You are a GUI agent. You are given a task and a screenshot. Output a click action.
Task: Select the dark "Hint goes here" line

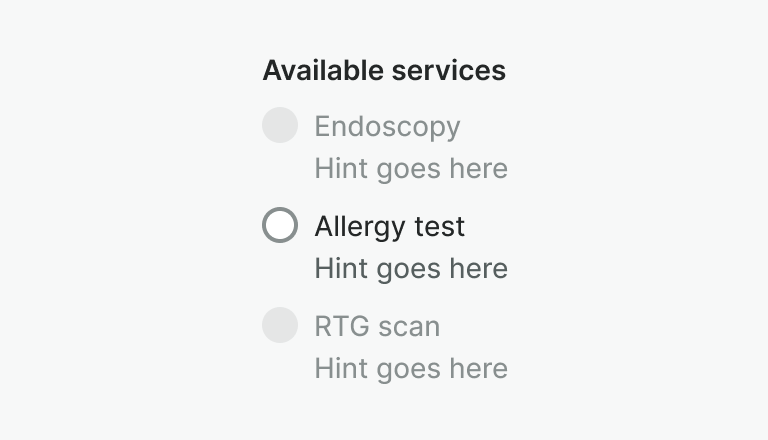411,268
